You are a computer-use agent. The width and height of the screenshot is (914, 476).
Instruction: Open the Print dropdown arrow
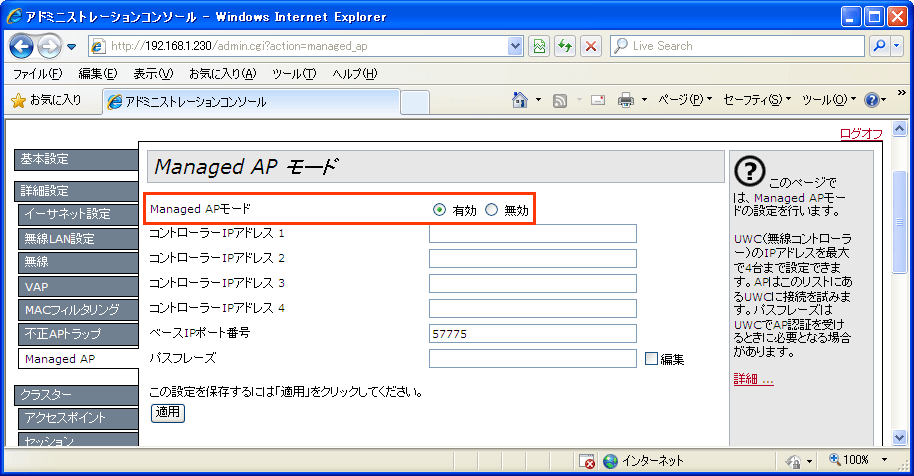coord(644,100)
